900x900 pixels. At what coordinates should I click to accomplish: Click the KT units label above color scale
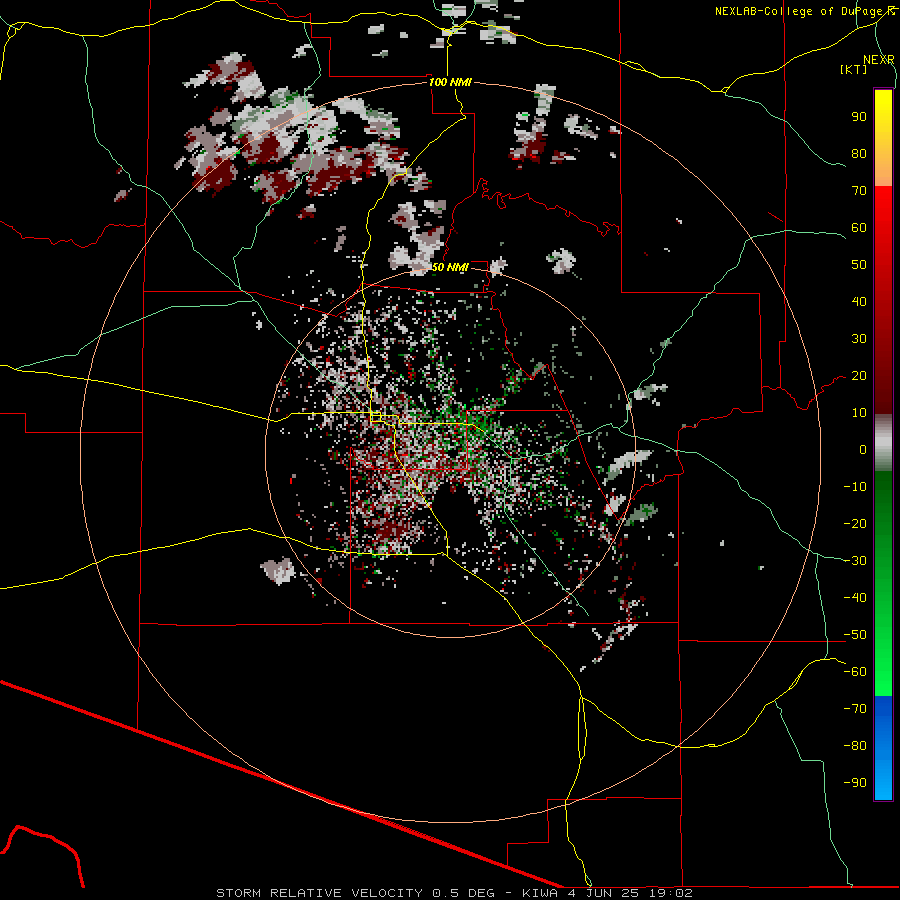coord(854,69)
